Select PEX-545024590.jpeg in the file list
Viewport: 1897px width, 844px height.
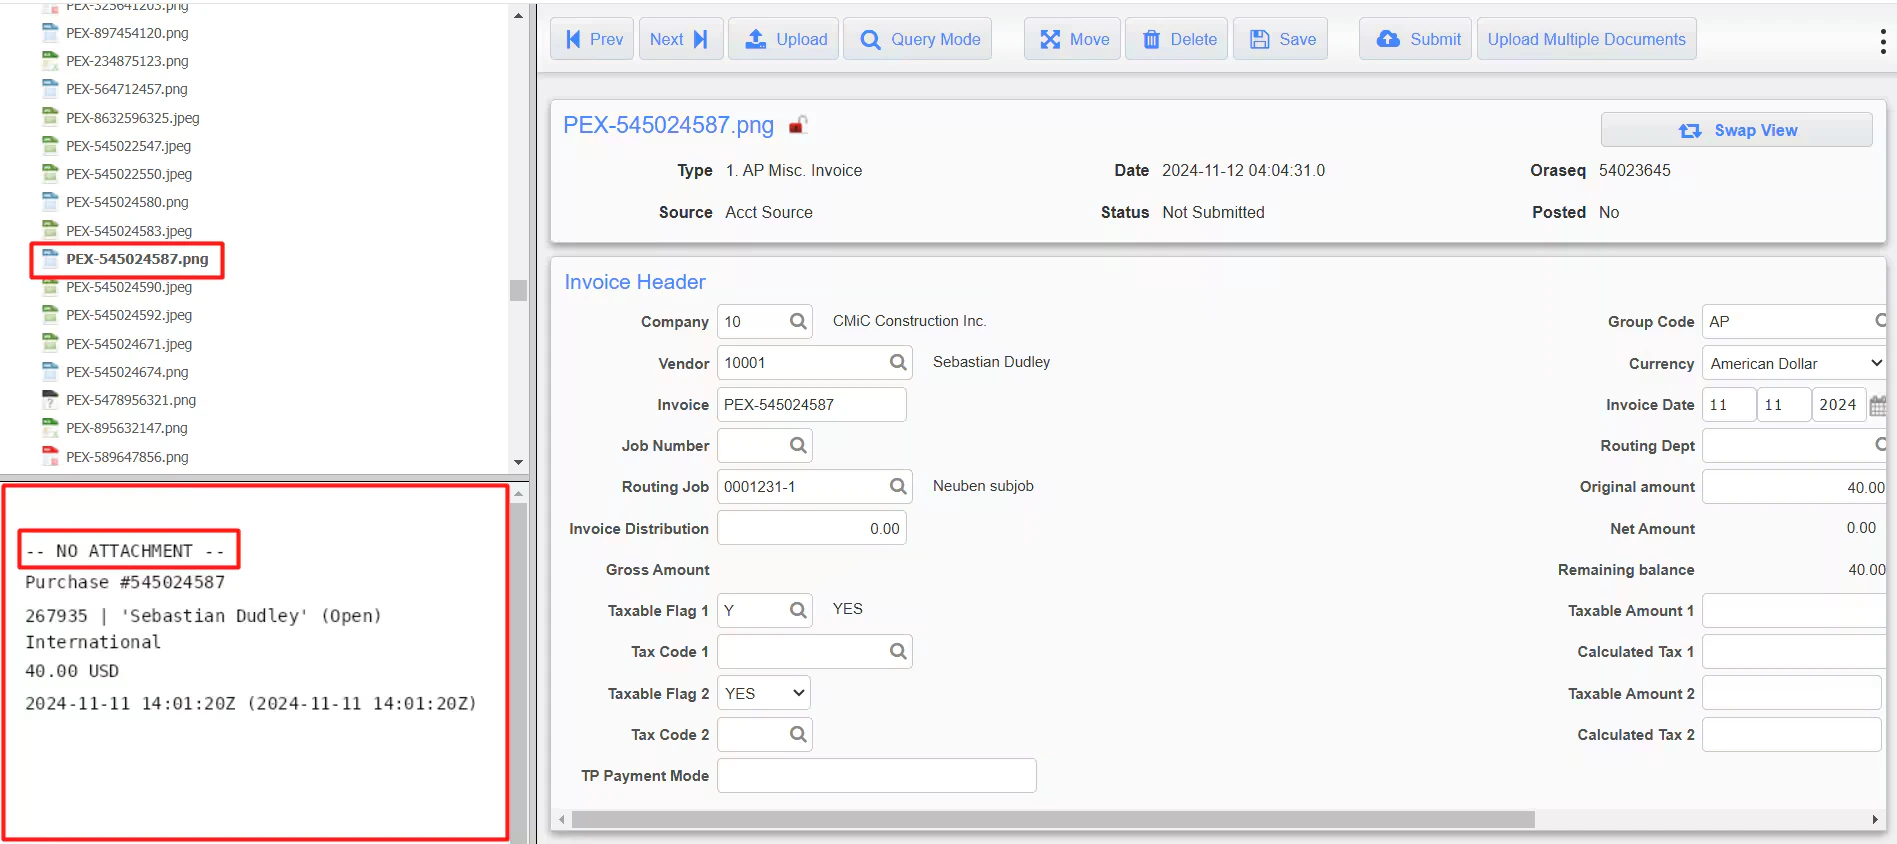[x=129, y=287]
